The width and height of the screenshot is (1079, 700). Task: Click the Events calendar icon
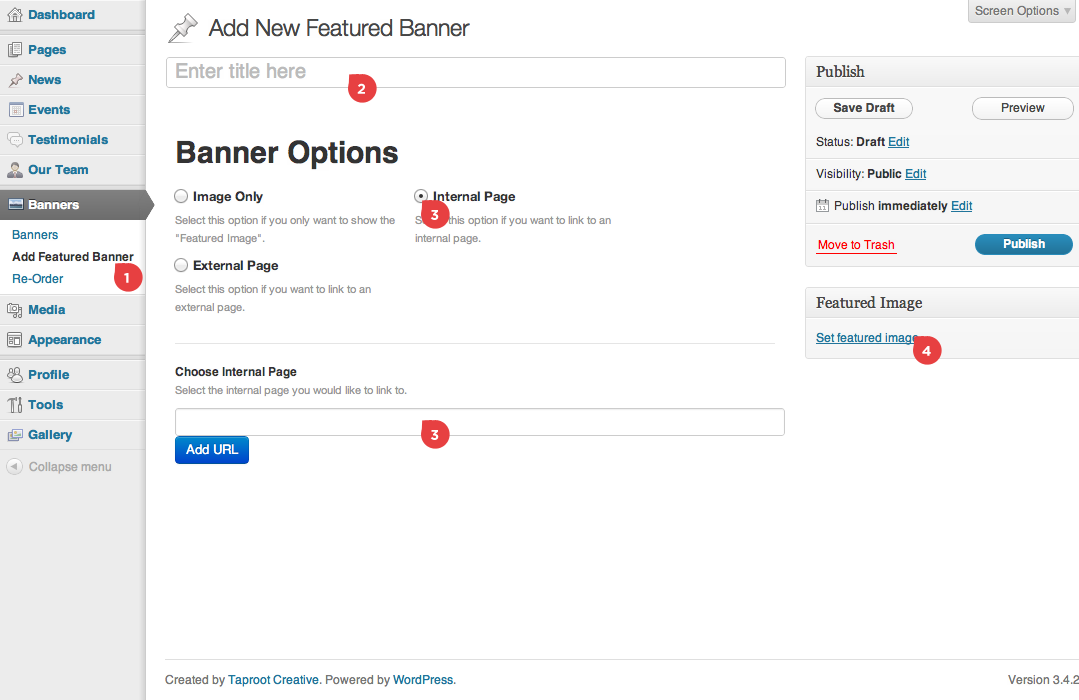15,110
